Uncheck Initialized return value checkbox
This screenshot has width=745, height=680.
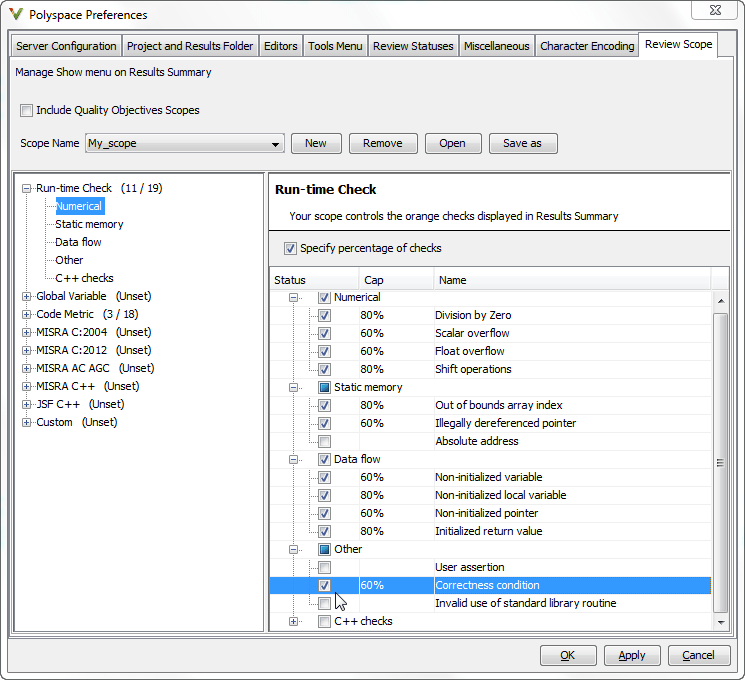pyautogui.click(x=325, y=531)
